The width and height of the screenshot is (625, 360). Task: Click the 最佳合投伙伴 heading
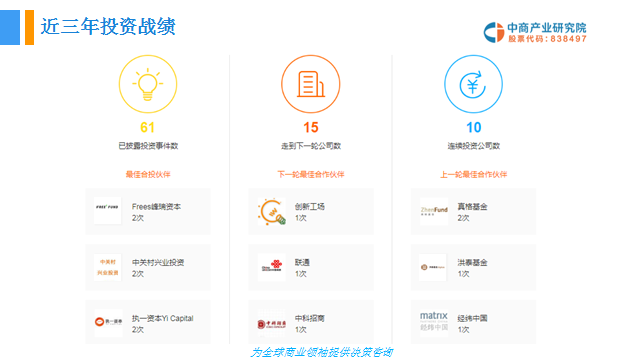coord(148,174)
